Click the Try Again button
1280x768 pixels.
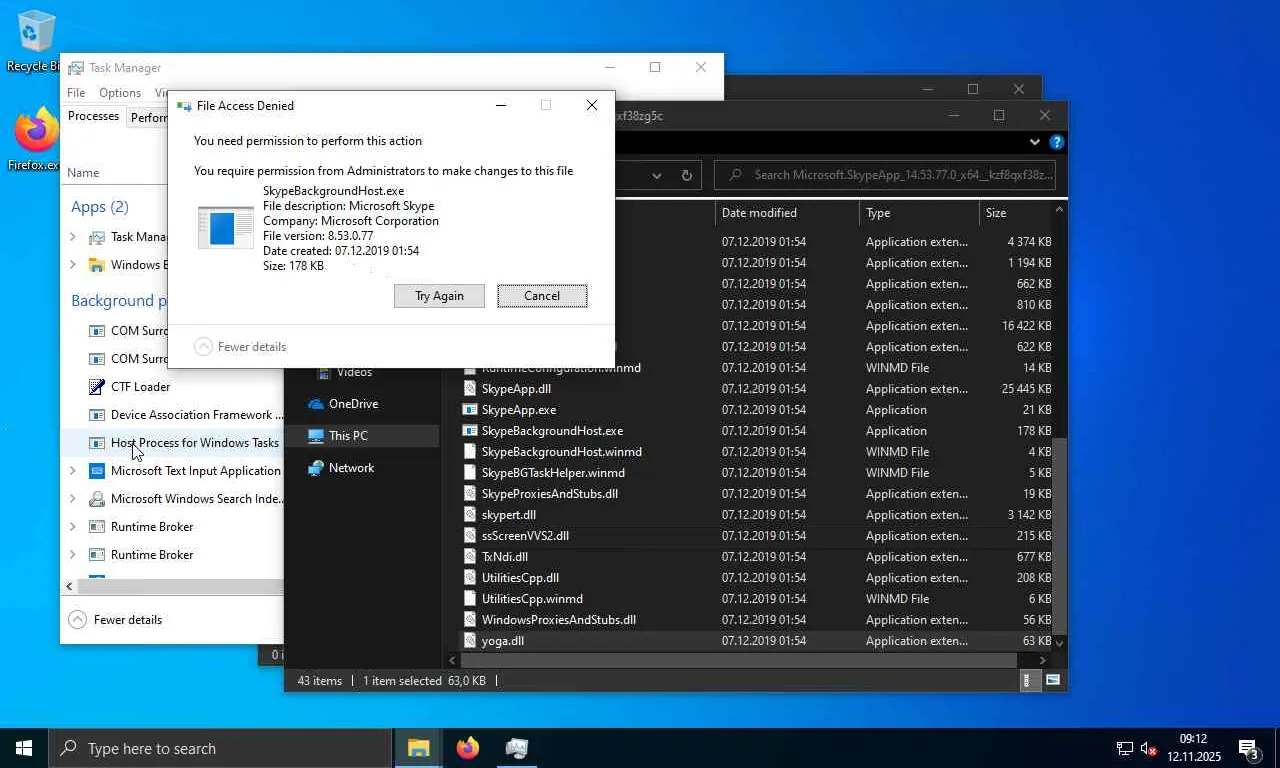click(439, 296)
